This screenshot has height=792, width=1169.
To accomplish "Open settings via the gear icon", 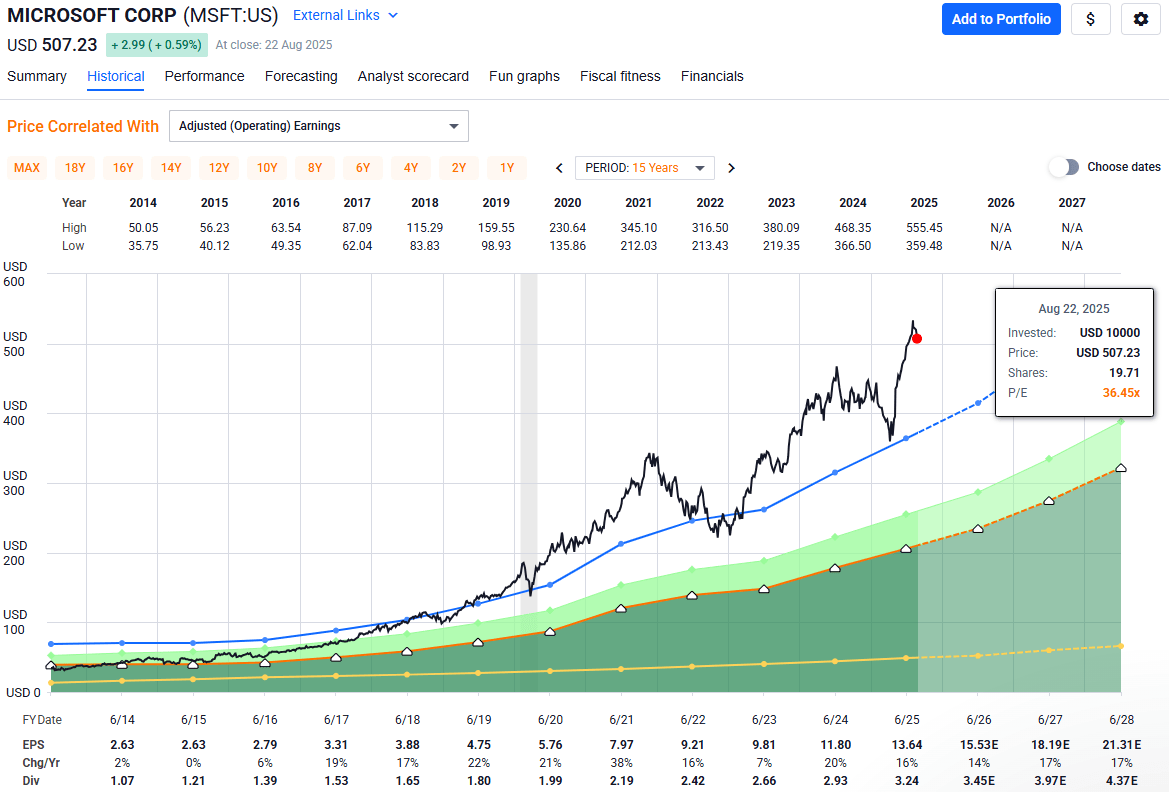I will 1140,19.
